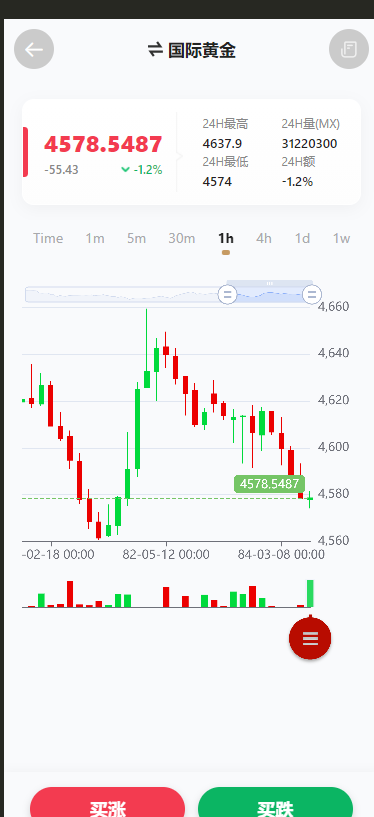Click the 4,580 y-axis label
Screen dimensions: 374x817
(333, 493)
